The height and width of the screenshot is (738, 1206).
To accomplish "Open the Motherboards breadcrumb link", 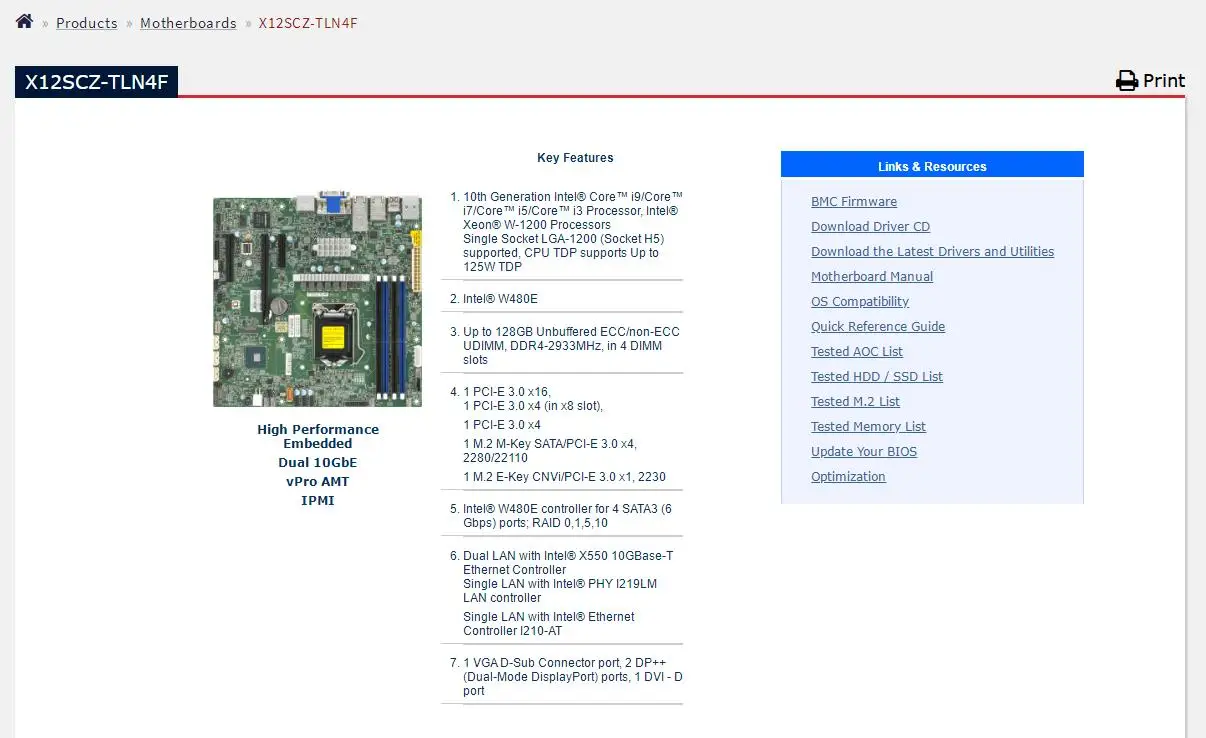I will coord(188,23).
